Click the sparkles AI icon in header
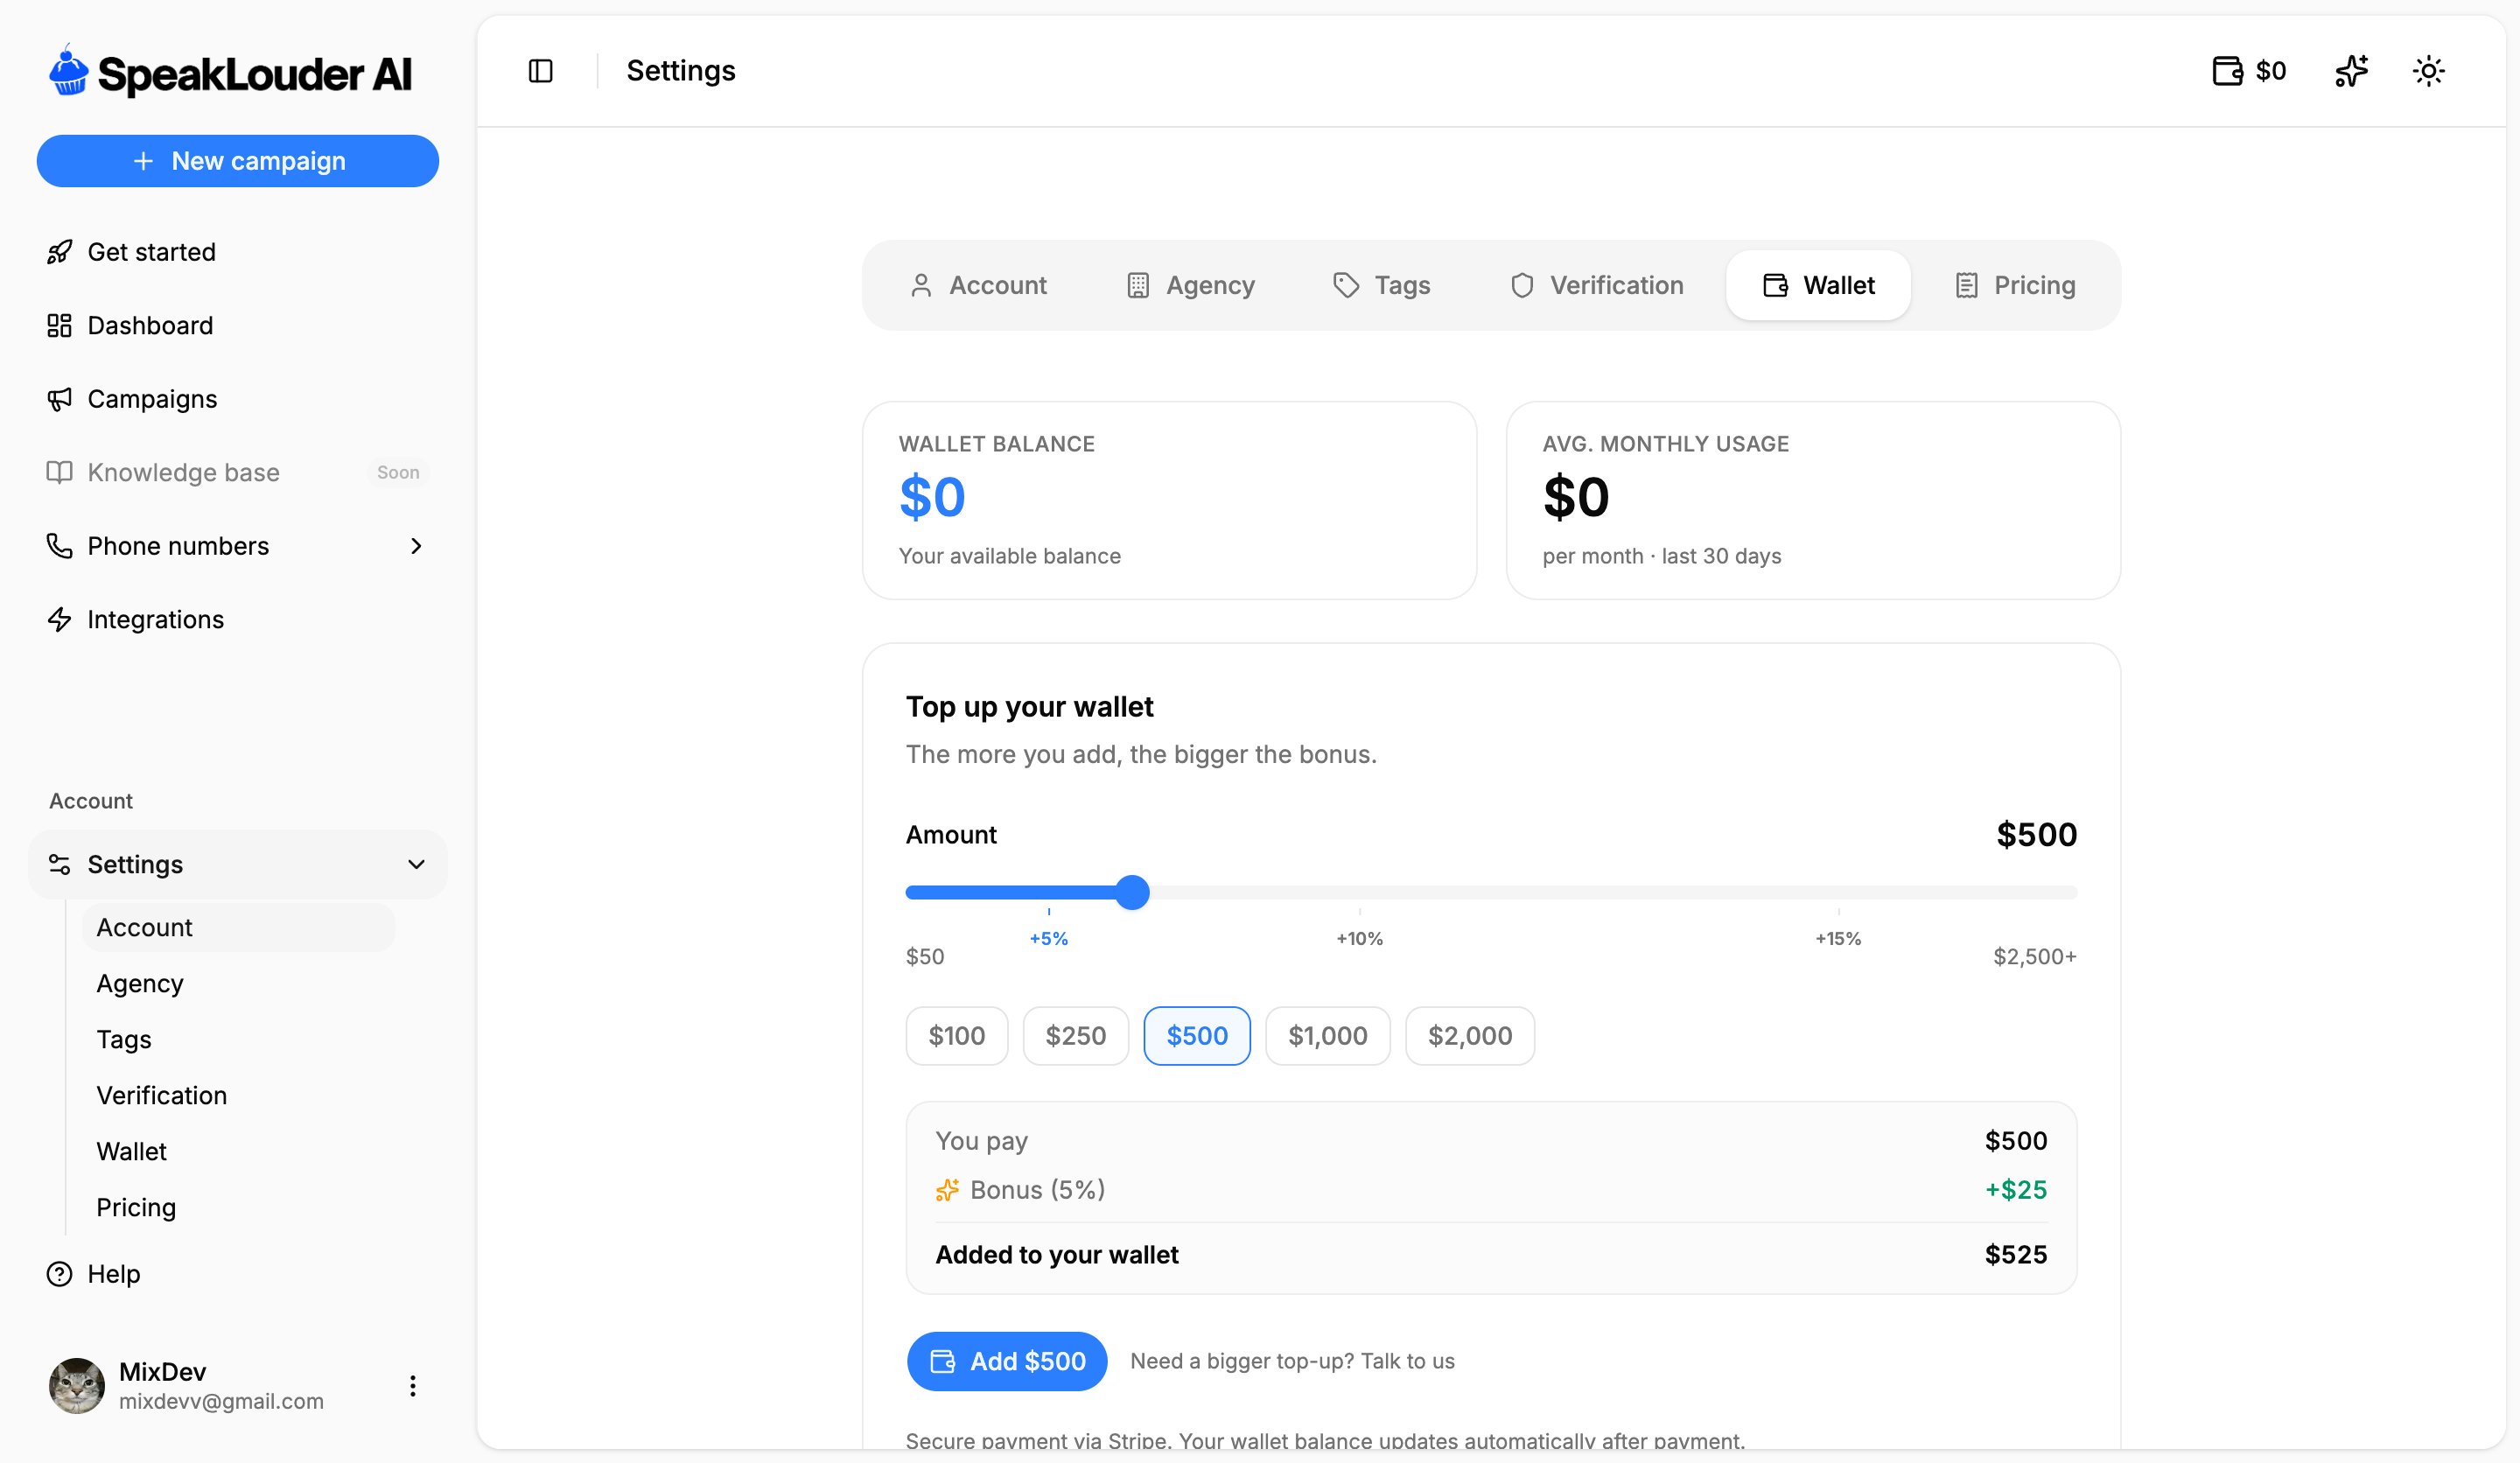The image size is (2520, 1463). 2351,71
